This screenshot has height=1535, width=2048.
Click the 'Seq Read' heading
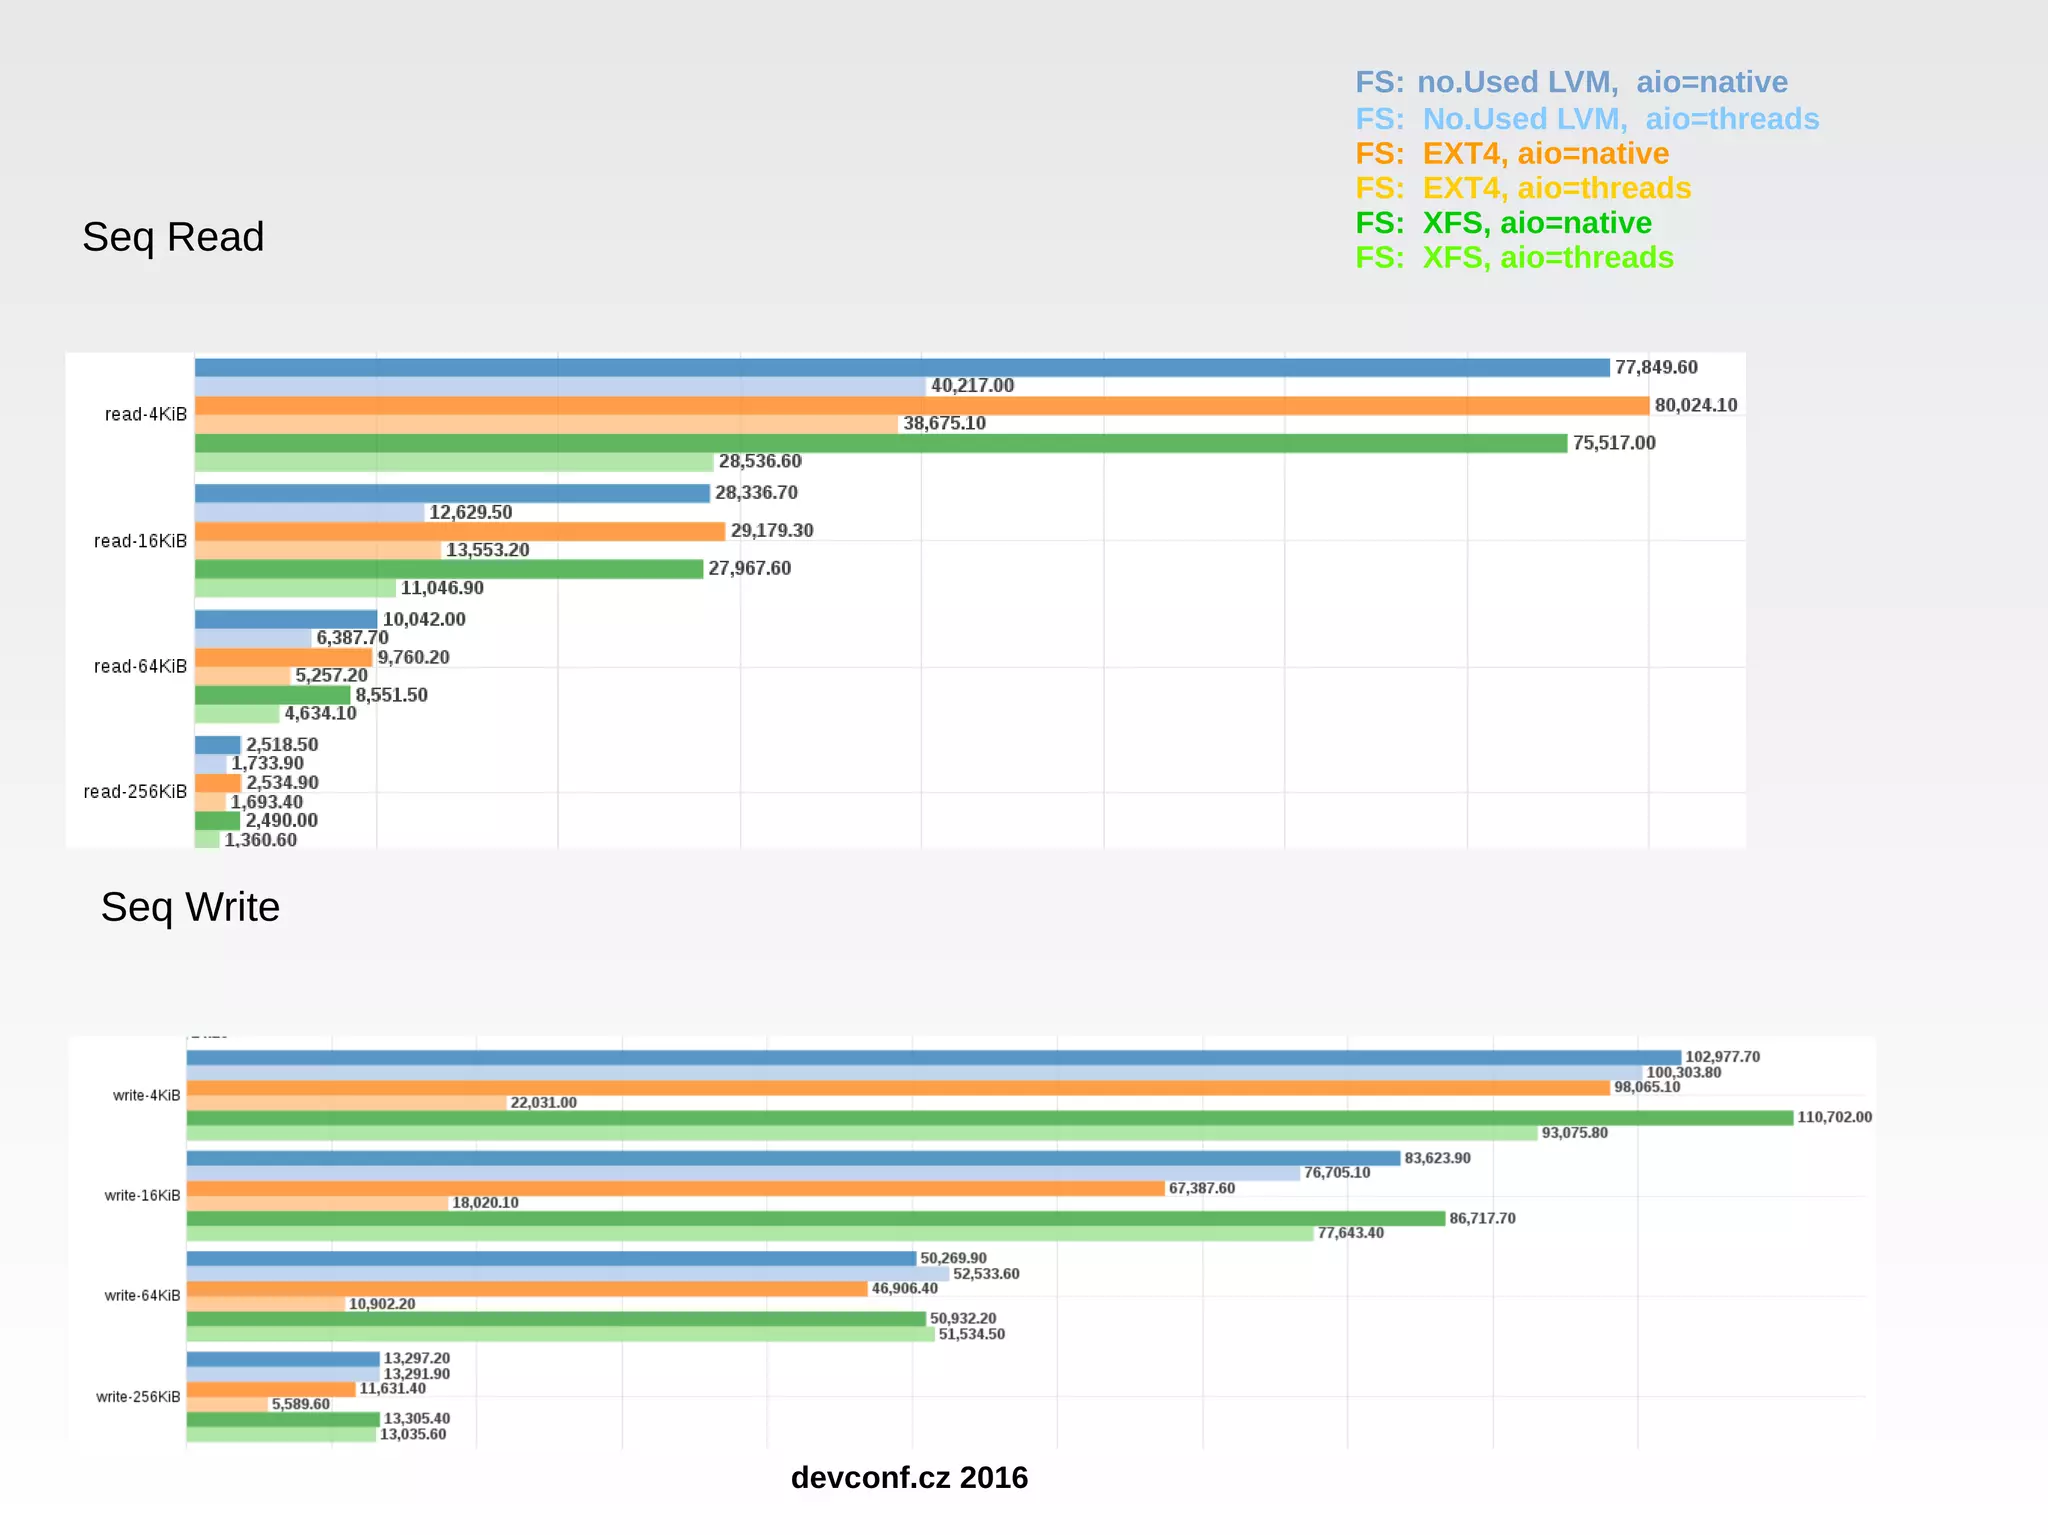coord(173,238)
